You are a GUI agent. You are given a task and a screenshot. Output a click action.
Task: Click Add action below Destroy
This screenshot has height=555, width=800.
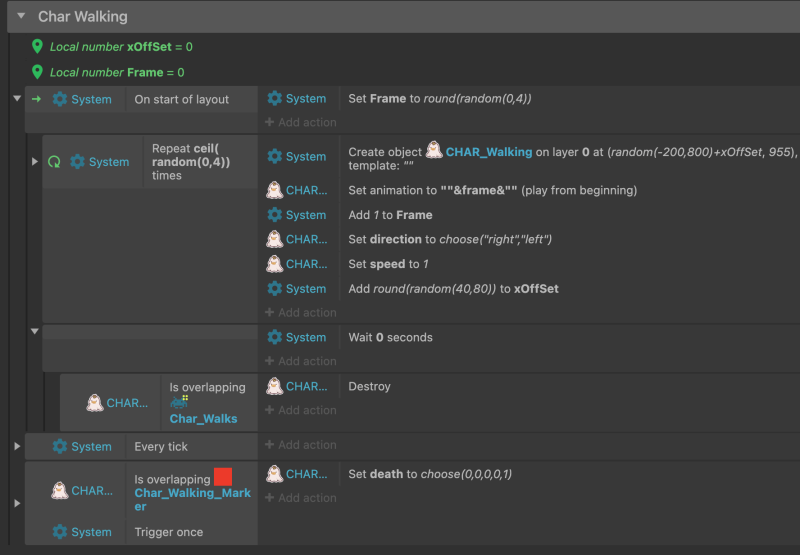(x=301, y=410)
